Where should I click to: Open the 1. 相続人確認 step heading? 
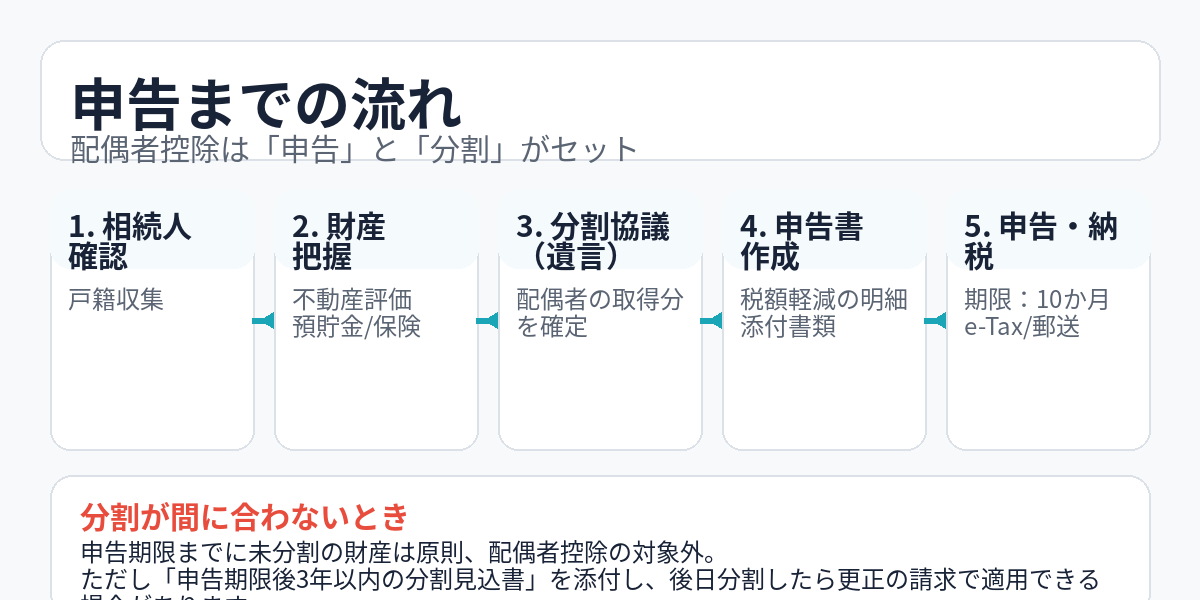pyautogui.click(x=130, y=241)
